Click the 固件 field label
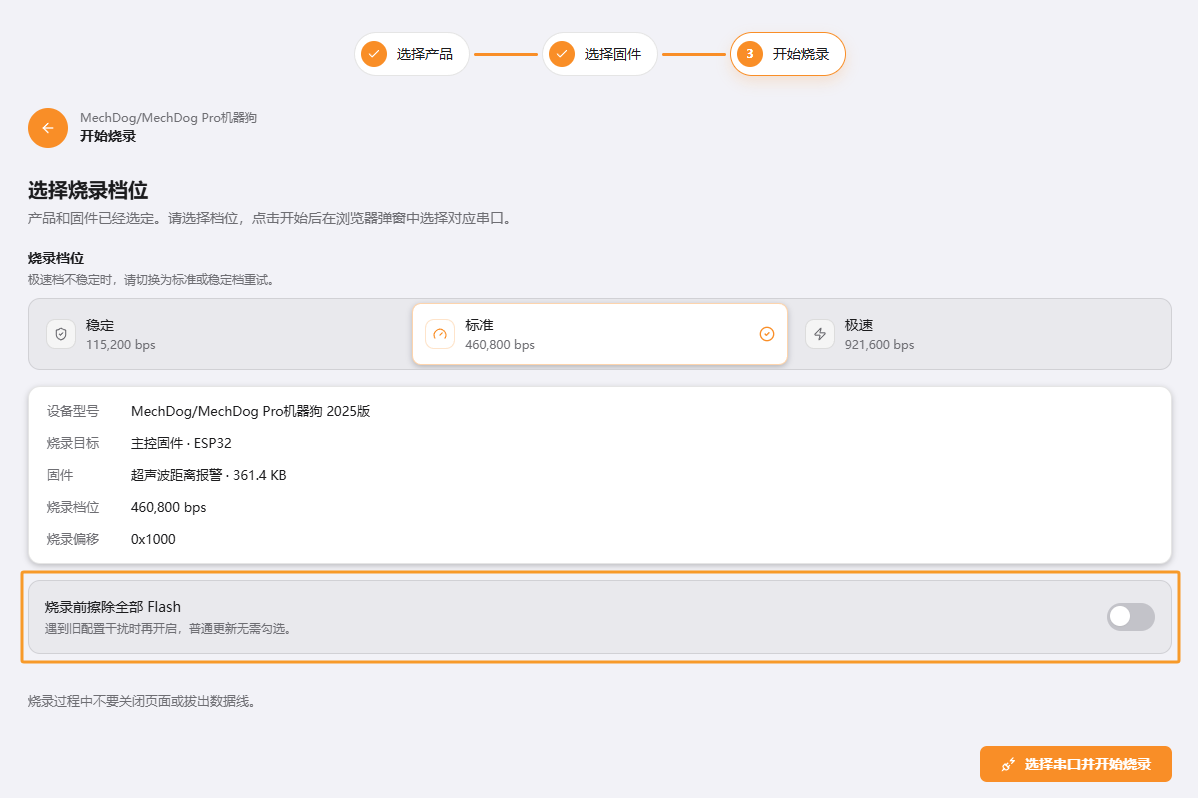Screen dimensions: 1198x798 pyautogui.click(x=60, y=475)
